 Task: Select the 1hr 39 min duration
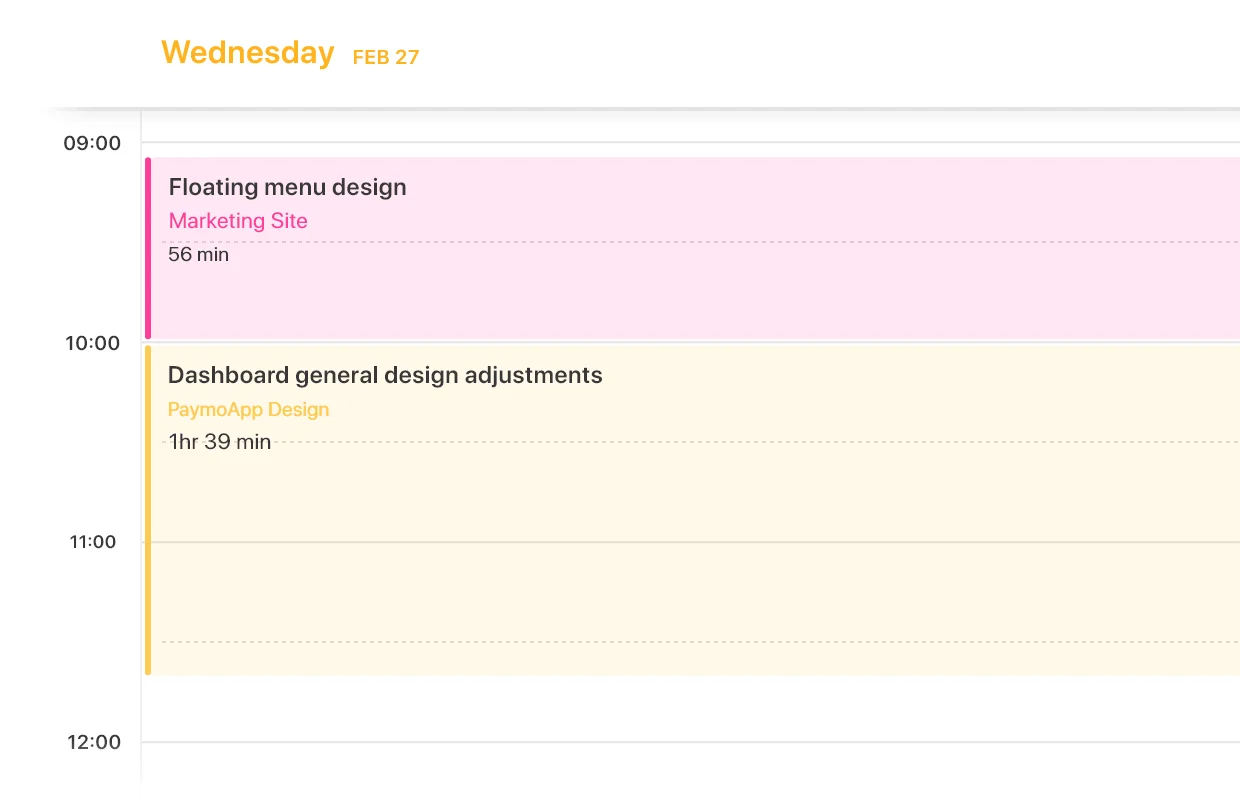[219, 442]
